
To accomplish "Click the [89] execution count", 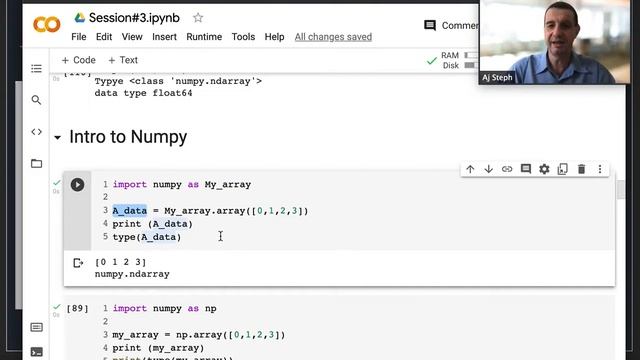I will coord(77,308).
